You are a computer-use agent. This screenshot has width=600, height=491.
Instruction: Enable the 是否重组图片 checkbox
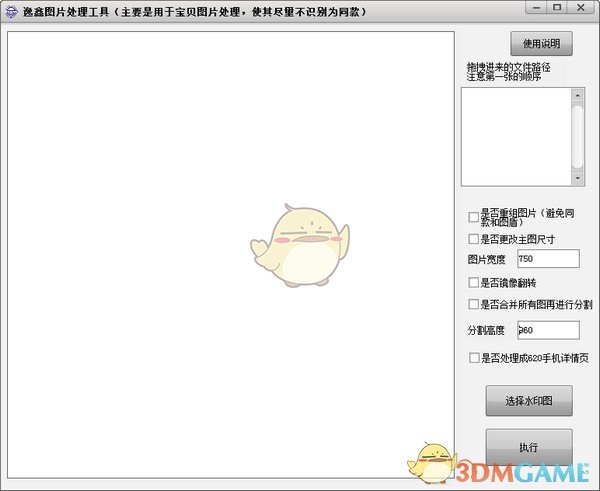point(474,217)
